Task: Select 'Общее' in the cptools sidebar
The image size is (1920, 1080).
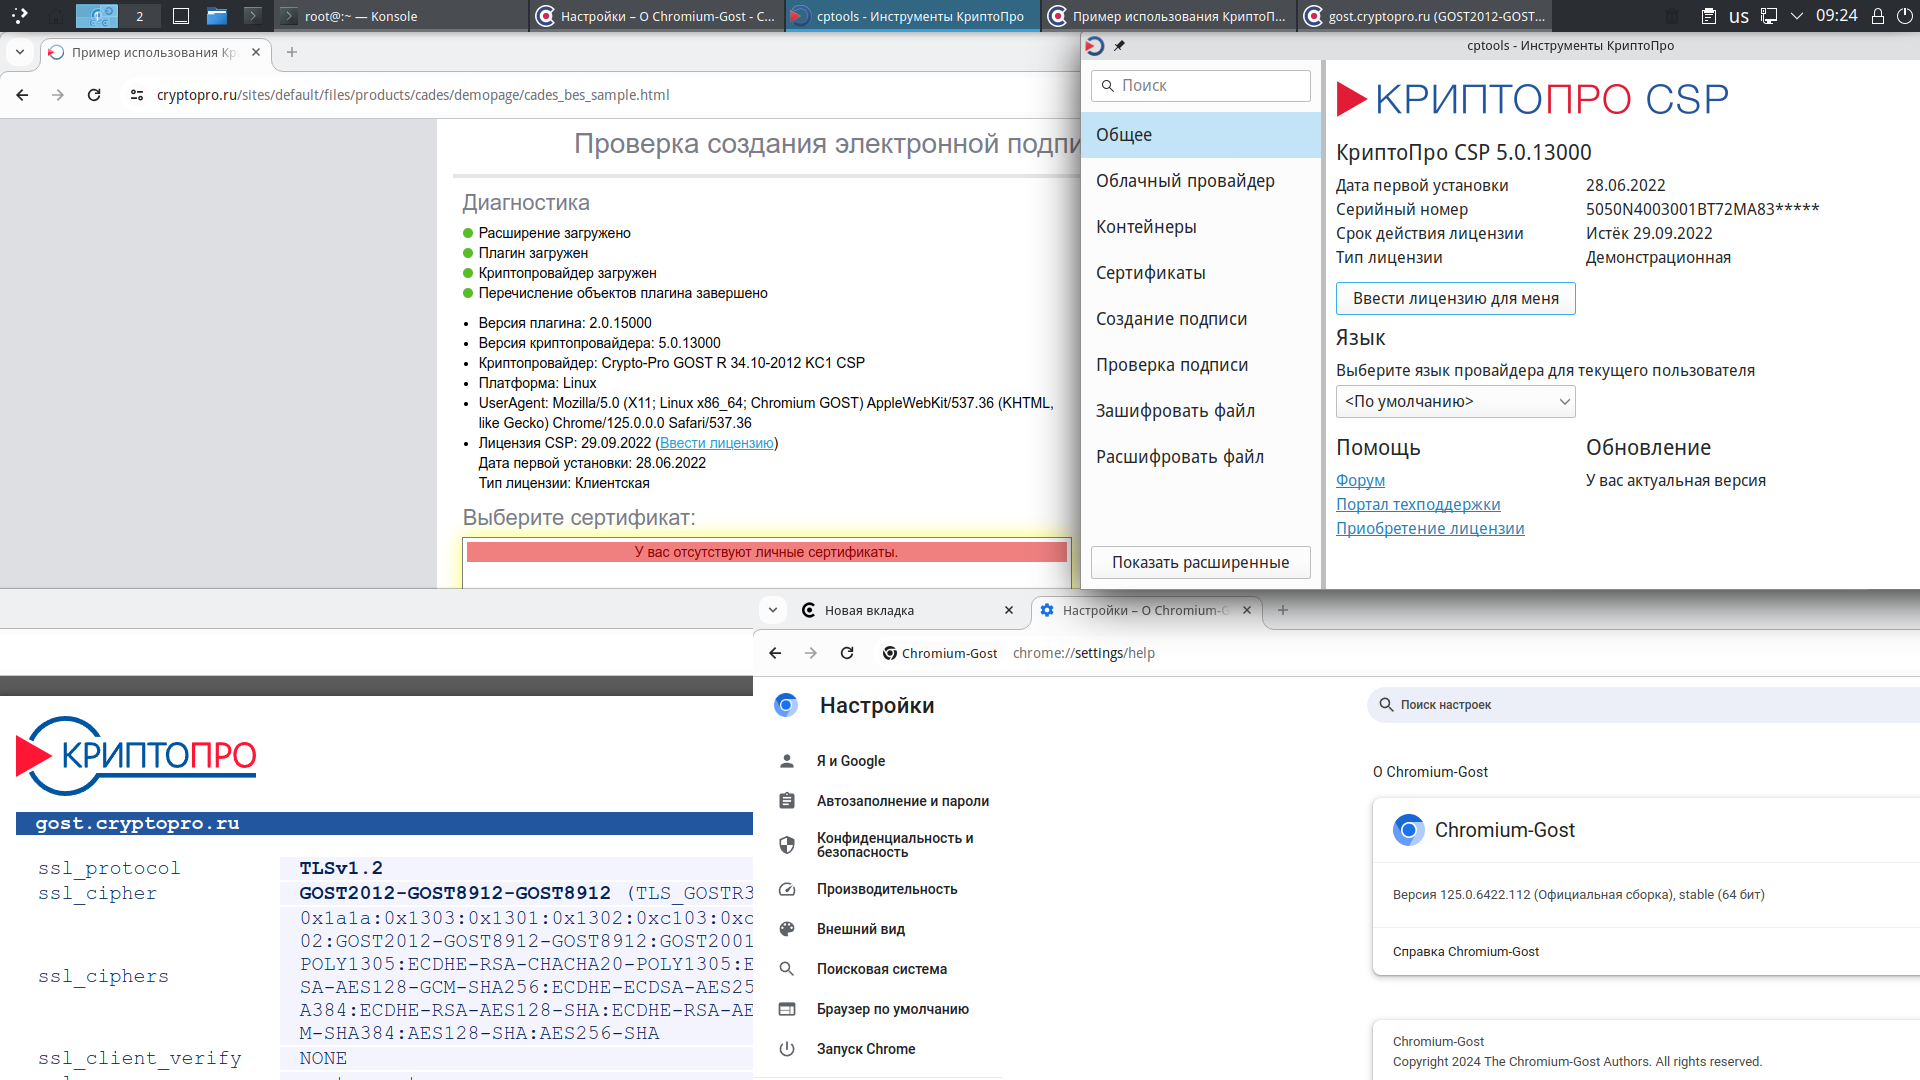Action: tap(1201, 135)
